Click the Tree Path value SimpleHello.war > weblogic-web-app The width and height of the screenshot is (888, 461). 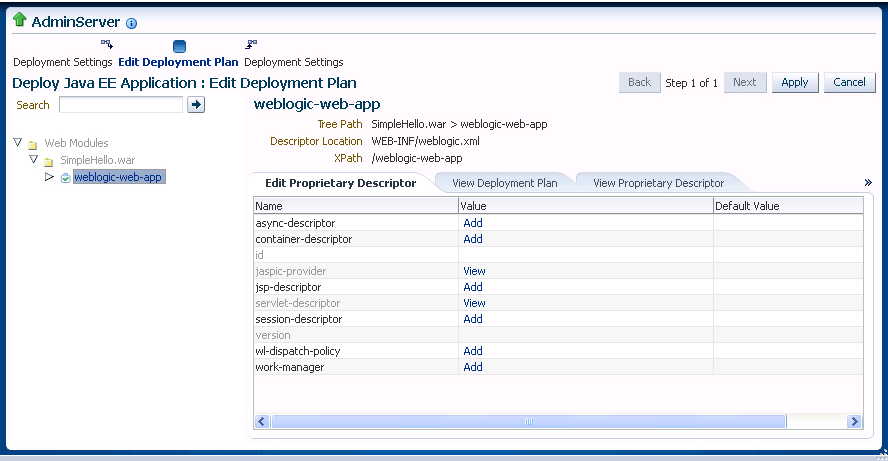tap(459, 124)
